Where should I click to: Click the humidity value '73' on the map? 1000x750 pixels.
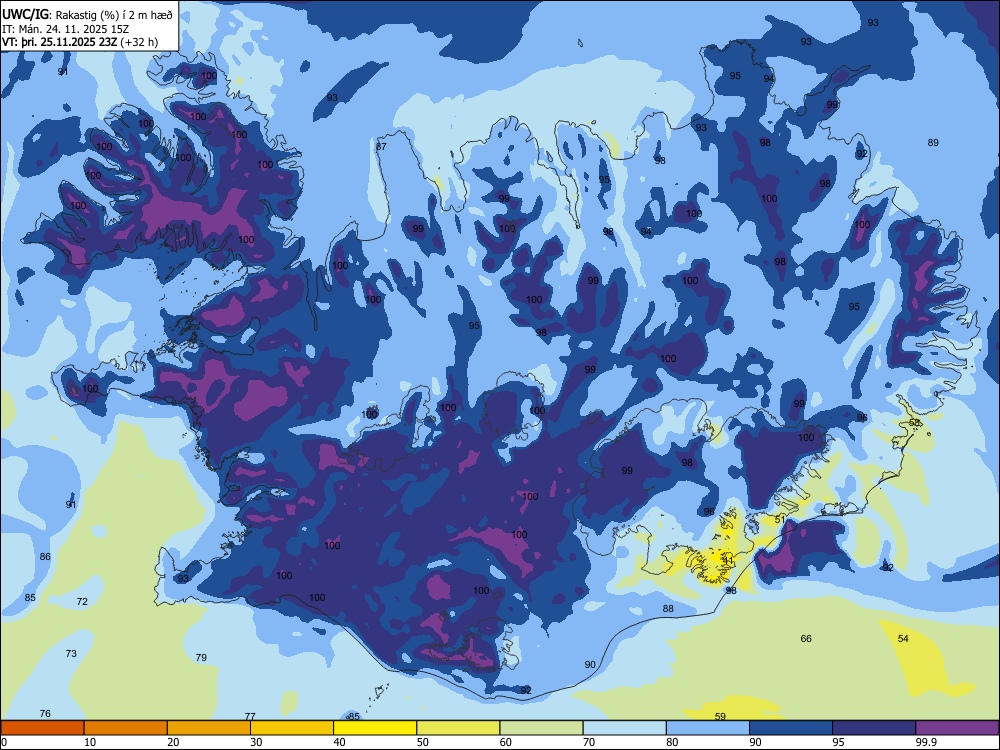coord(71,653)
